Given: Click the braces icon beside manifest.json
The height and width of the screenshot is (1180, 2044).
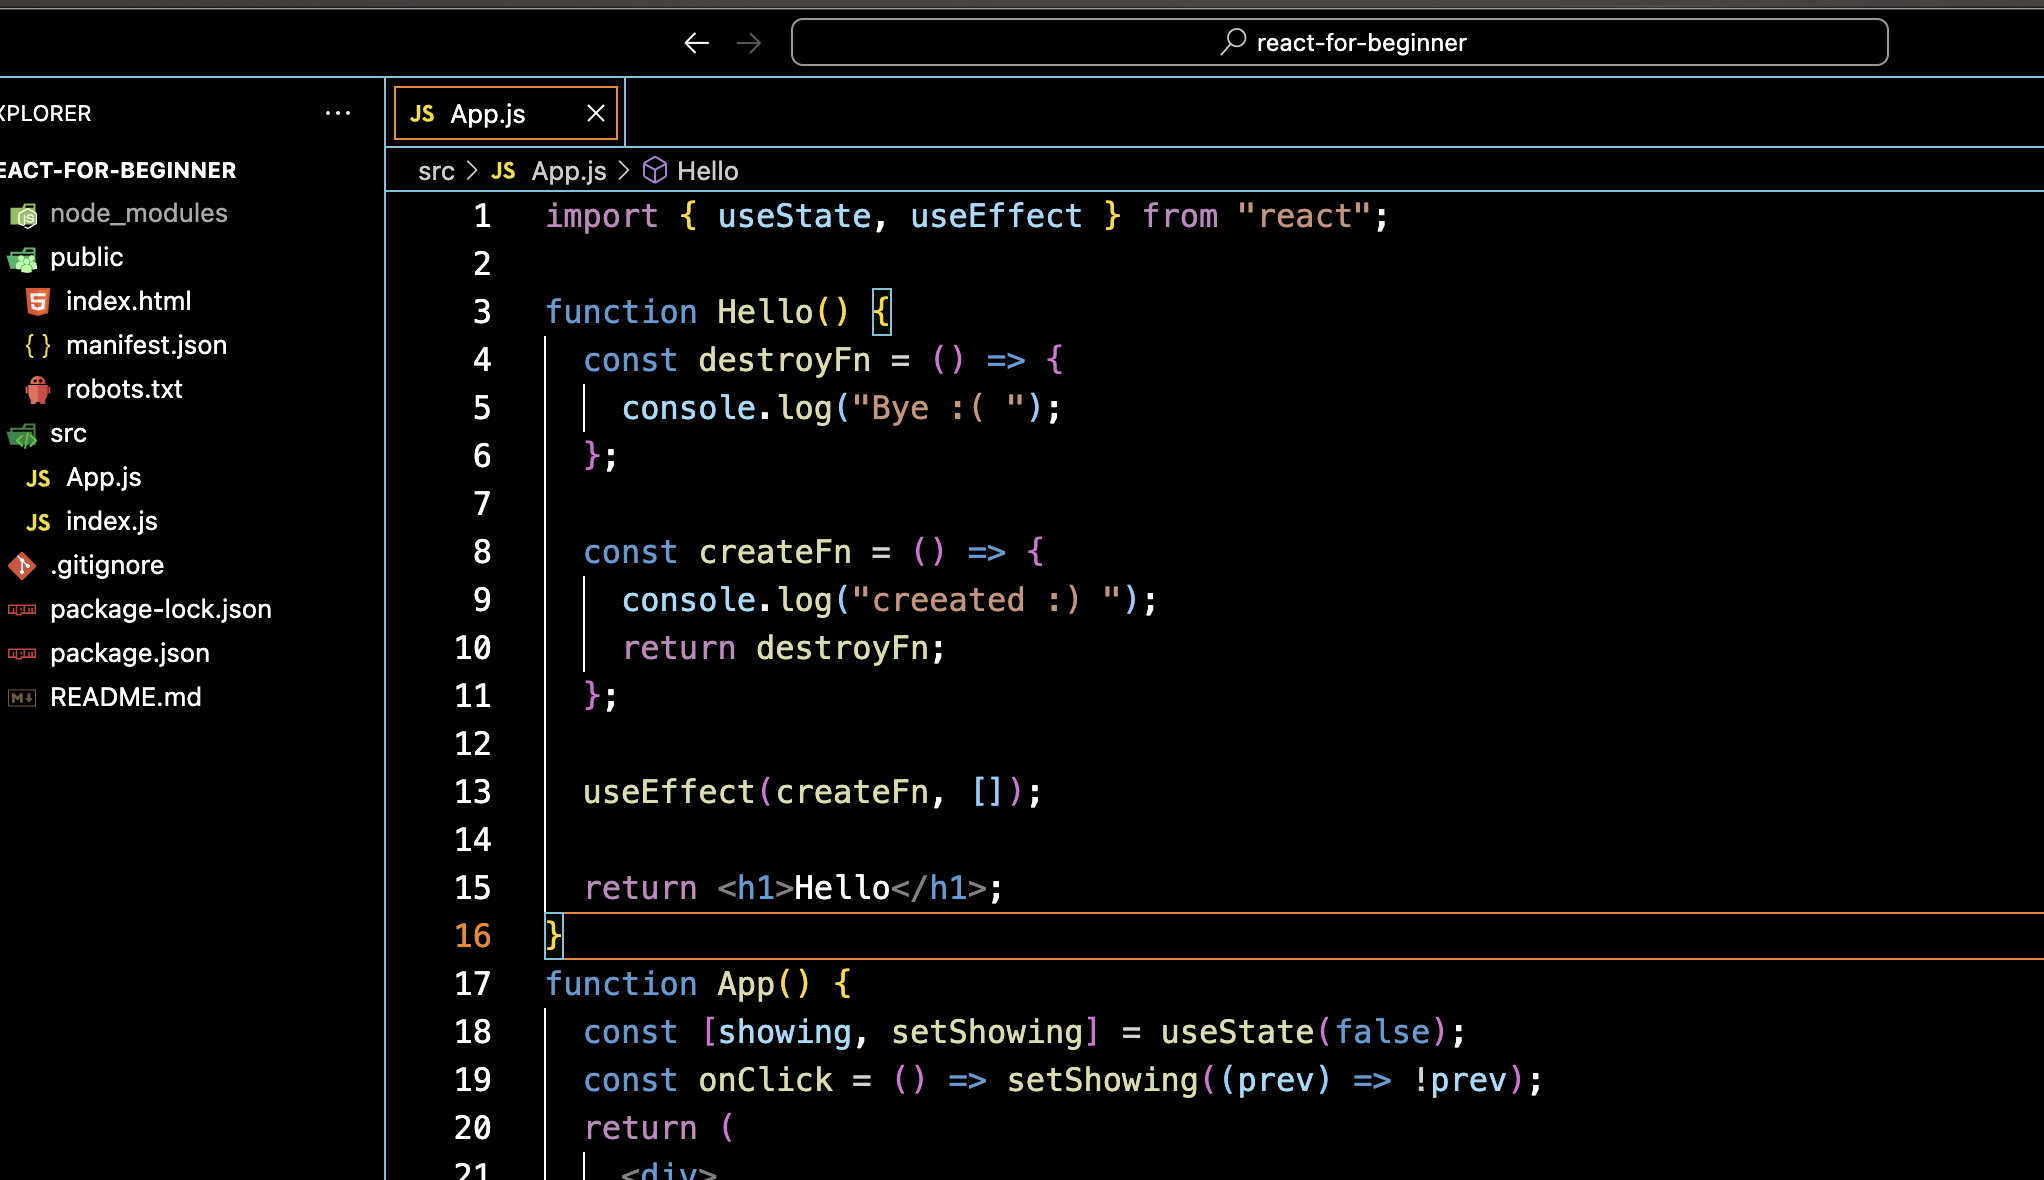Looking at the screenshot, I should pos(38,345).
